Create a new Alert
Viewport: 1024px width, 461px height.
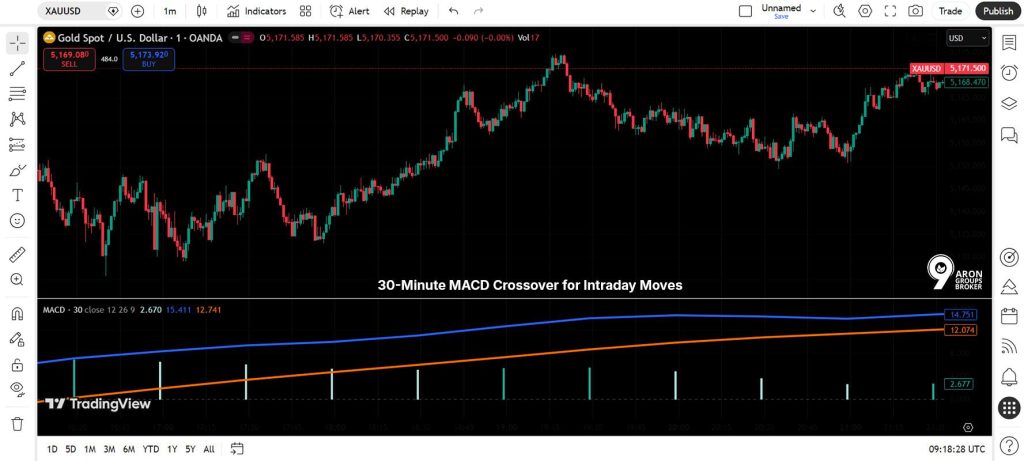[x=350, y=11]
